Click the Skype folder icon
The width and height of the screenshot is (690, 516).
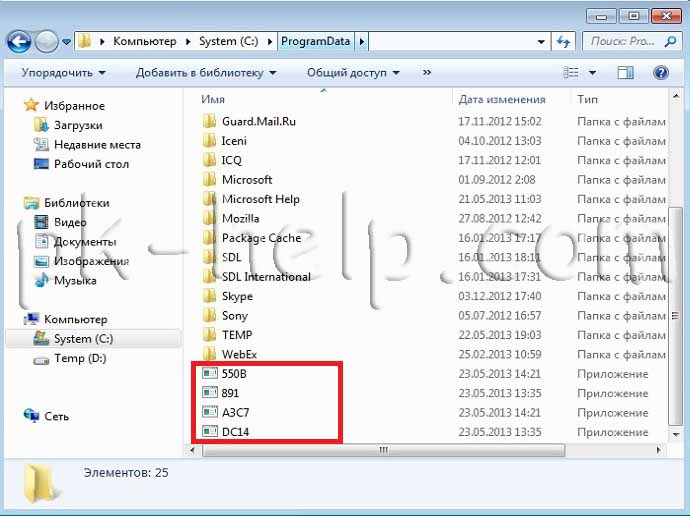[x=209, y=296]
